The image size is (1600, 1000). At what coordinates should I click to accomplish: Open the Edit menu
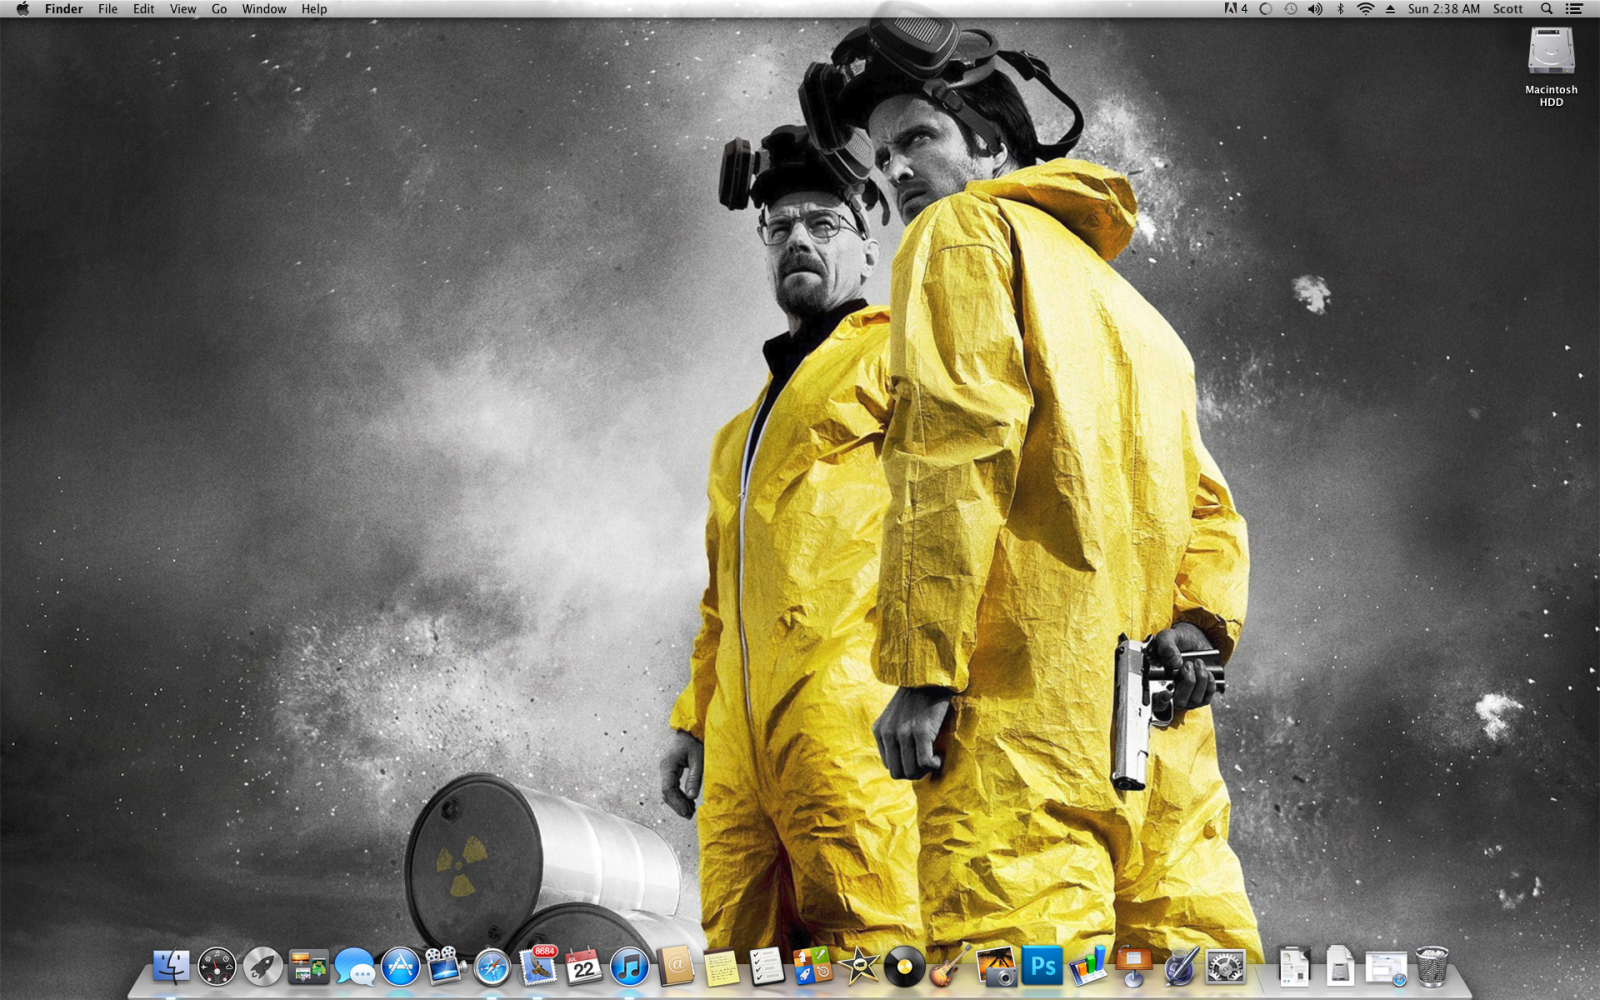tap(144, 9)
